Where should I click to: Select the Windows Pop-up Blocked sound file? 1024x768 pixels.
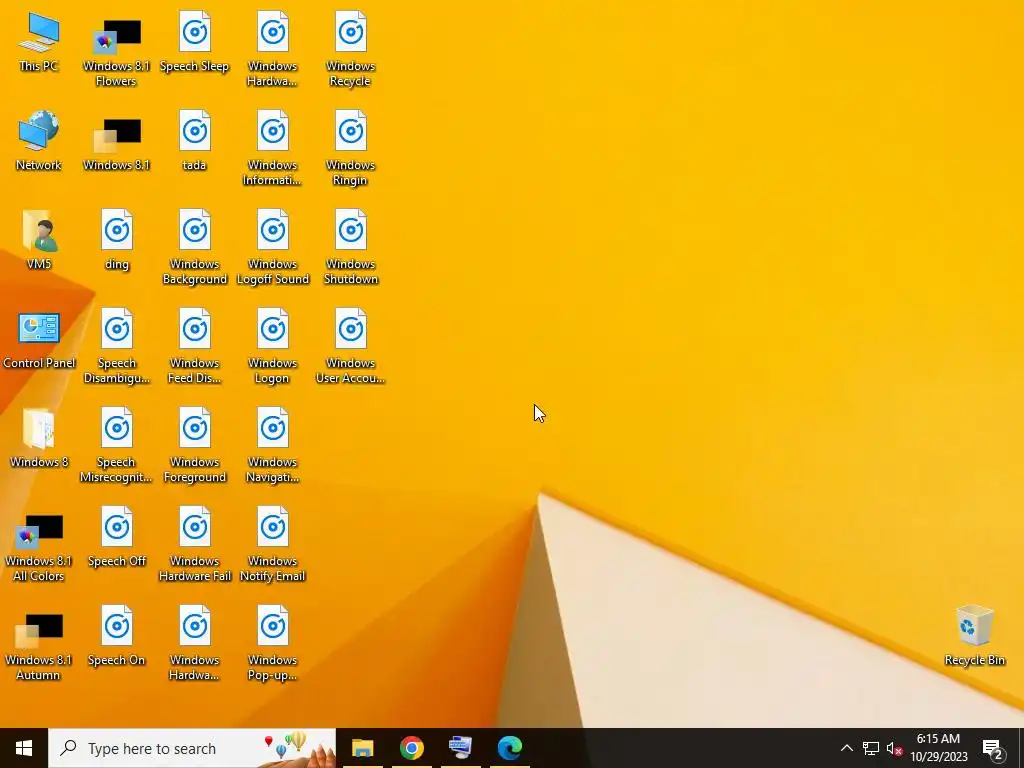click(272, 644)
